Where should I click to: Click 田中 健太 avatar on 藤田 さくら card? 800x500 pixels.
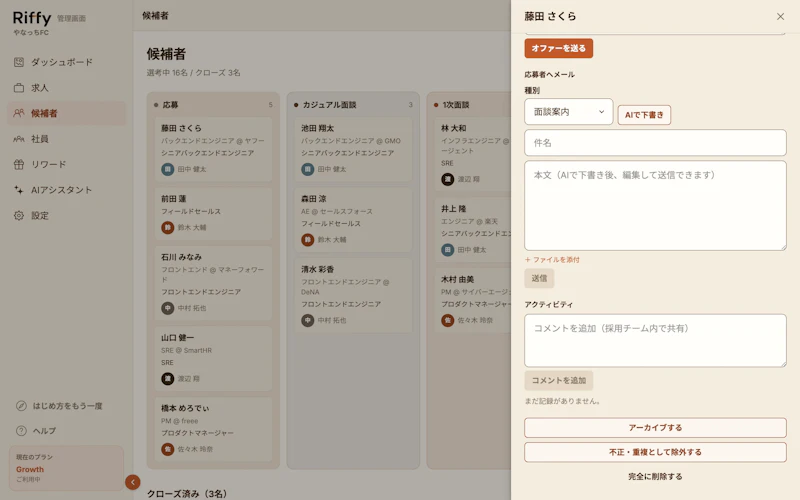167,169
